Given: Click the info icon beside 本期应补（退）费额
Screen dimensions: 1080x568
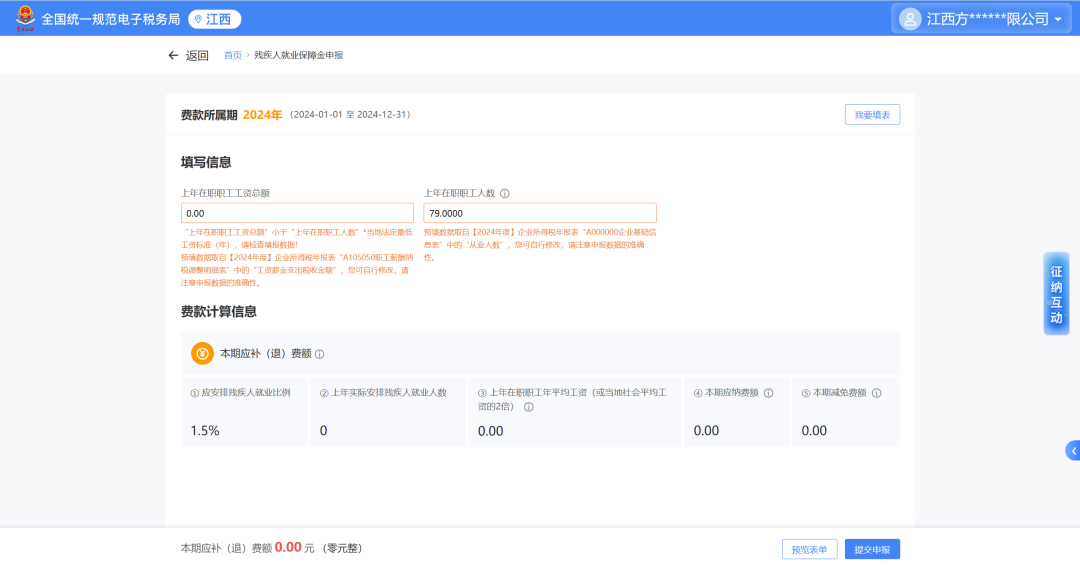Looking at the screenshot, I should click(x=320, y=354).
